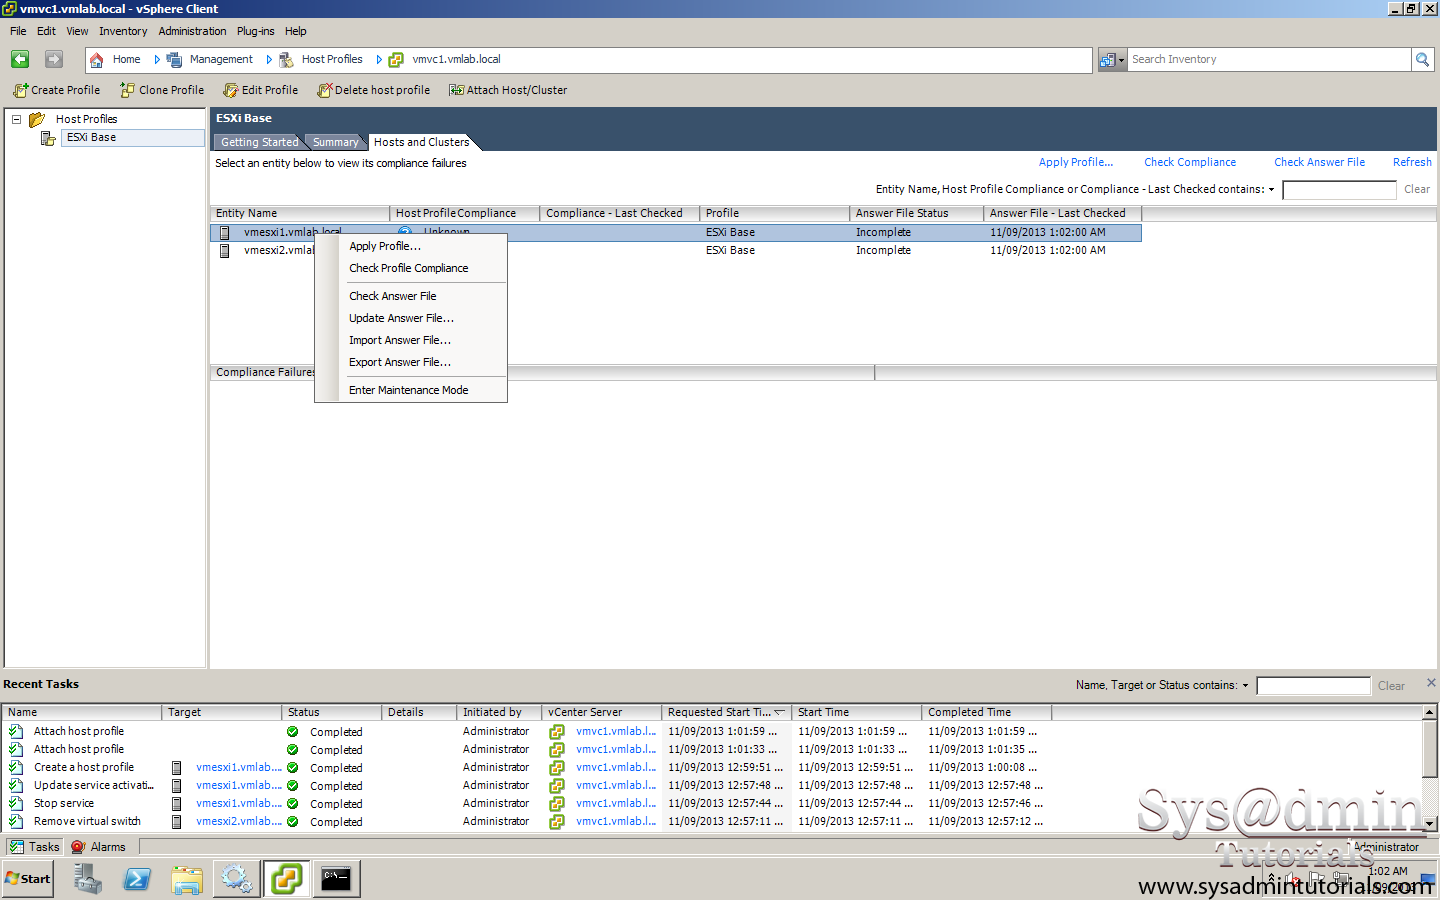Launch Server Manager from taskbar
The width and height of the screenshot is (1440, 900).
pos(88,879)
